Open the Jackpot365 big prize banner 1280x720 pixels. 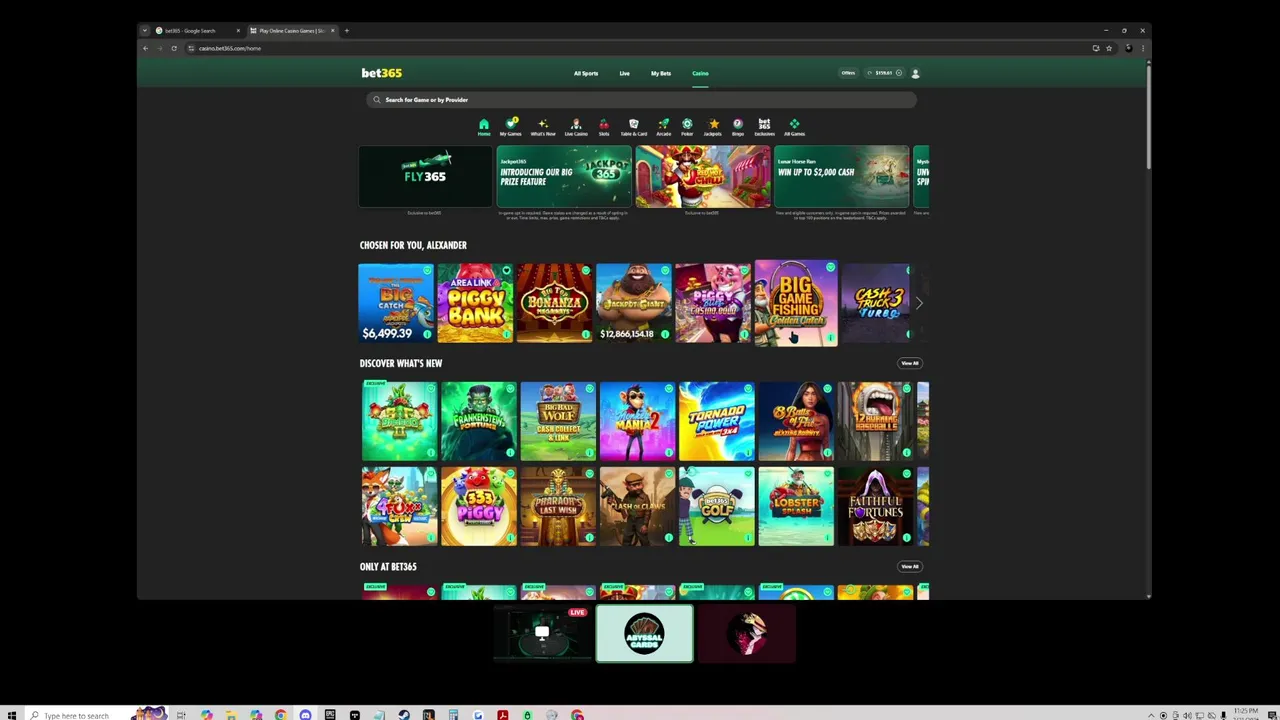(x=564, y=177)
